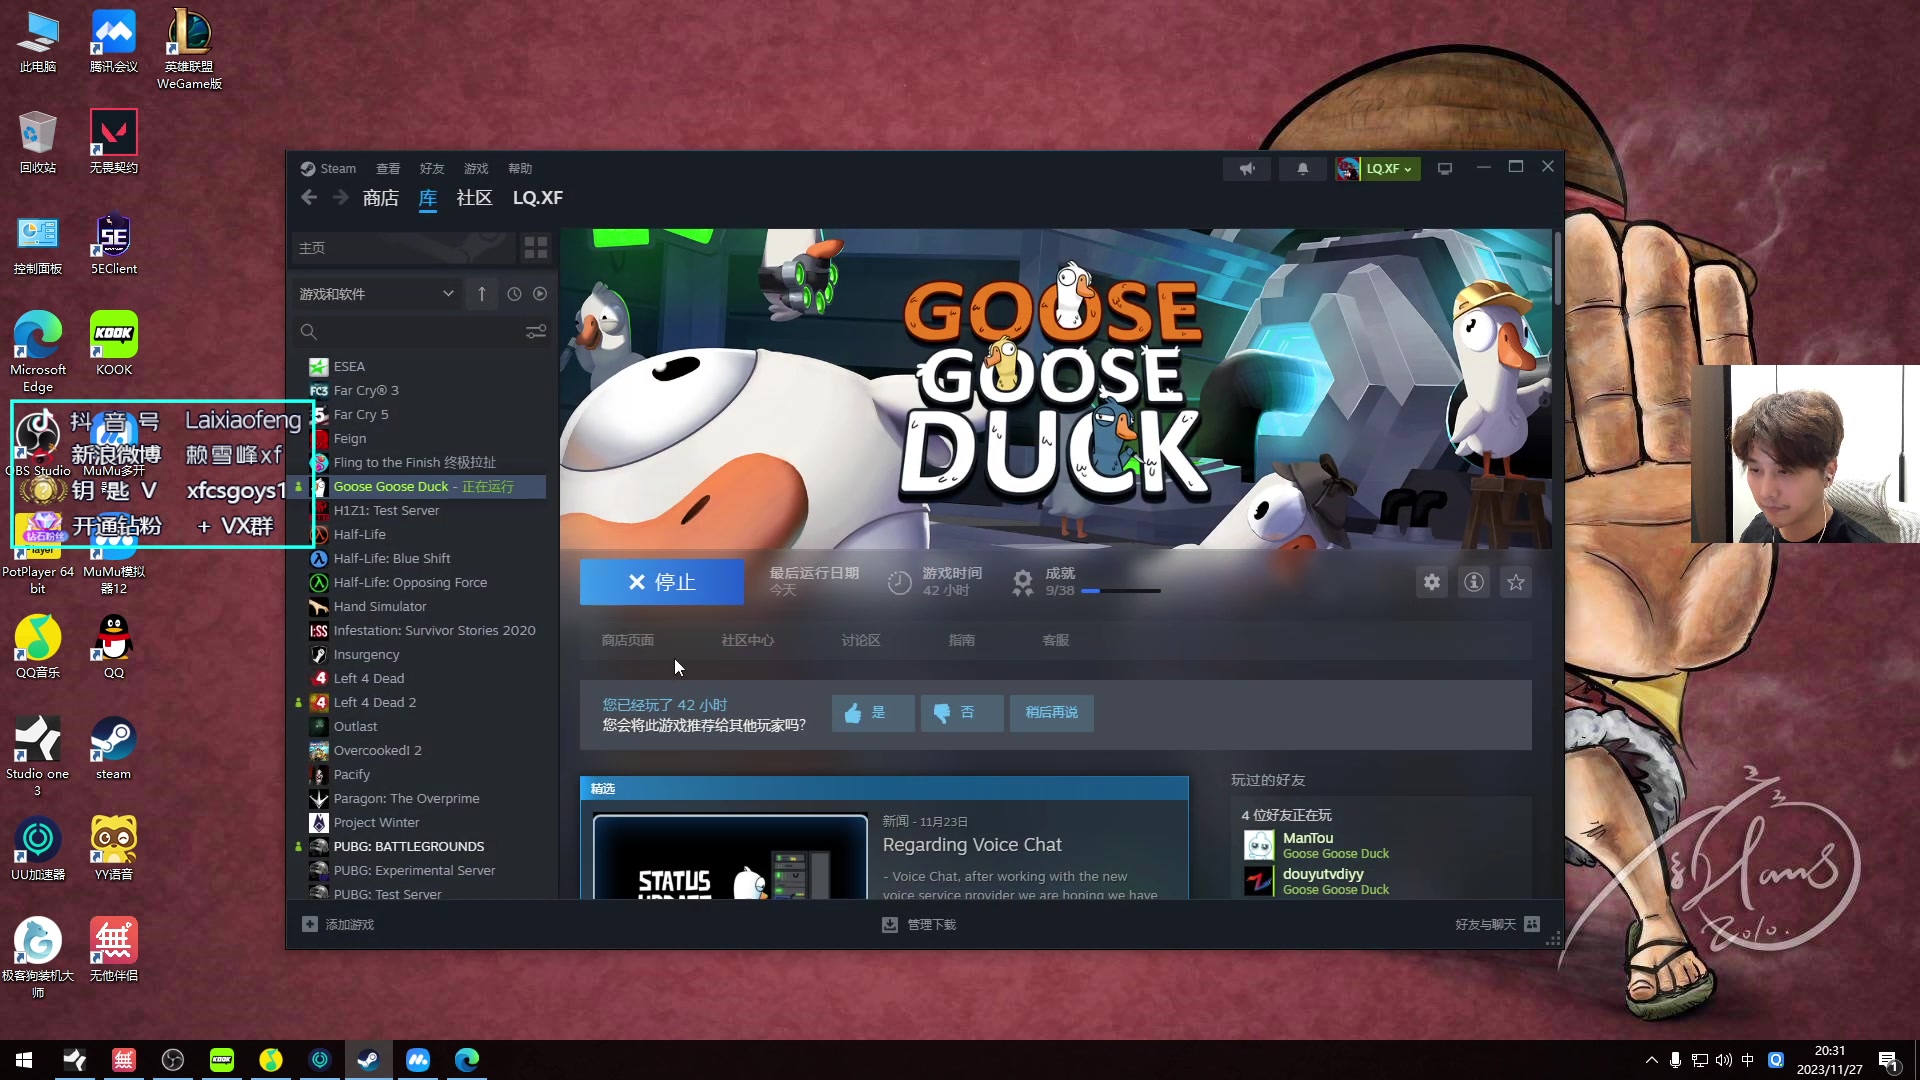Click the 停止 Stop button
The width and height of the screenshot is (1920, 1080).
tap(662, 582)
